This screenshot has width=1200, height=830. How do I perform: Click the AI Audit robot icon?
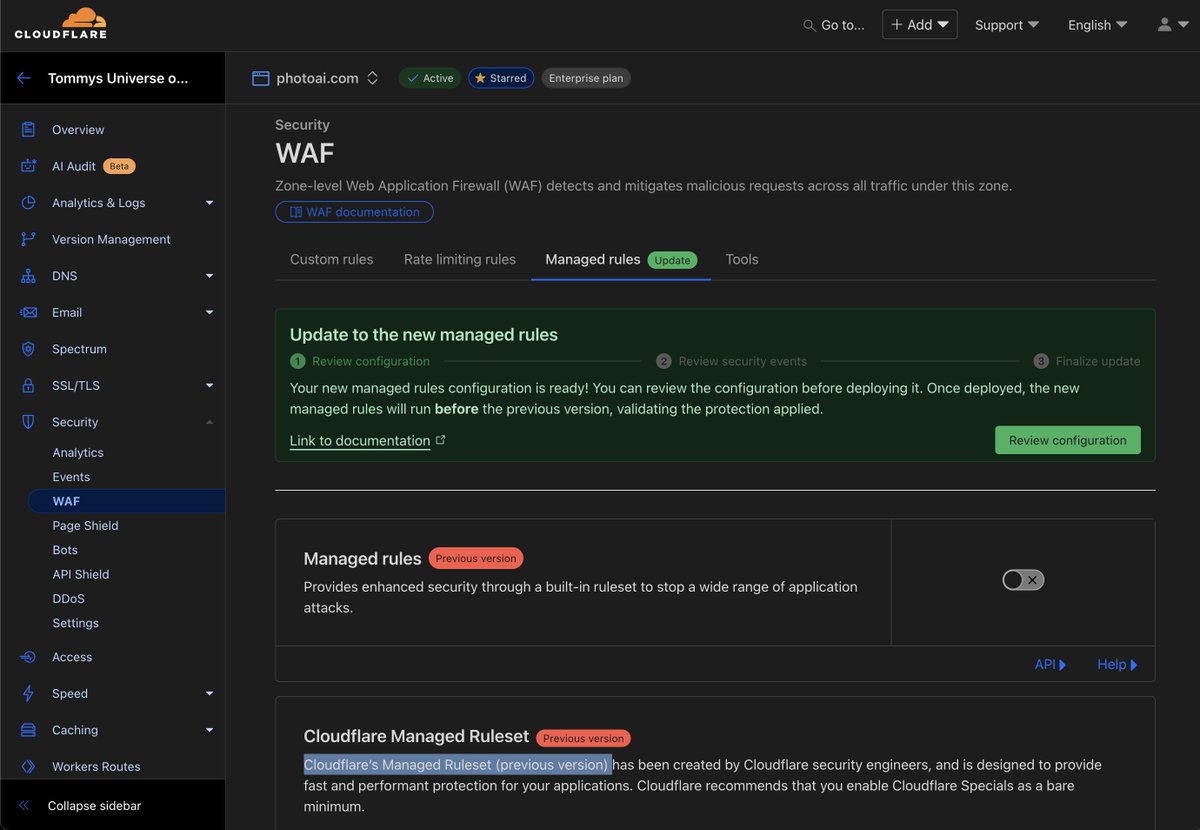pyautogui.click(x=29, y=166)
